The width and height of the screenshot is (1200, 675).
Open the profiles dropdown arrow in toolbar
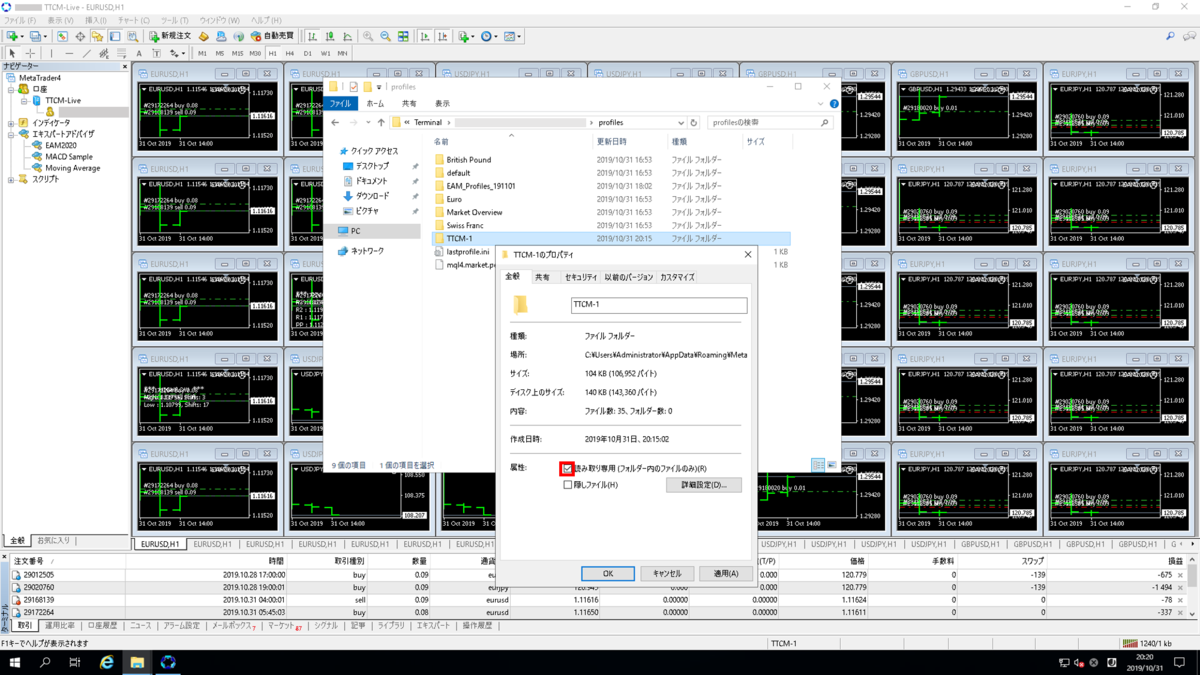(46, 36)
